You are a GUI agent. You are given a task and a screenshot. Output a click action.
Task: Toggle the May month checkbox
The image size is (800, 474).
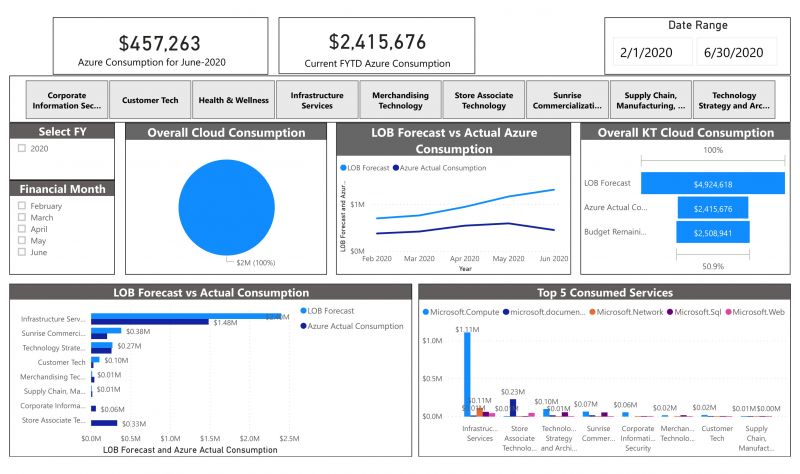click(x=21, y=240)
